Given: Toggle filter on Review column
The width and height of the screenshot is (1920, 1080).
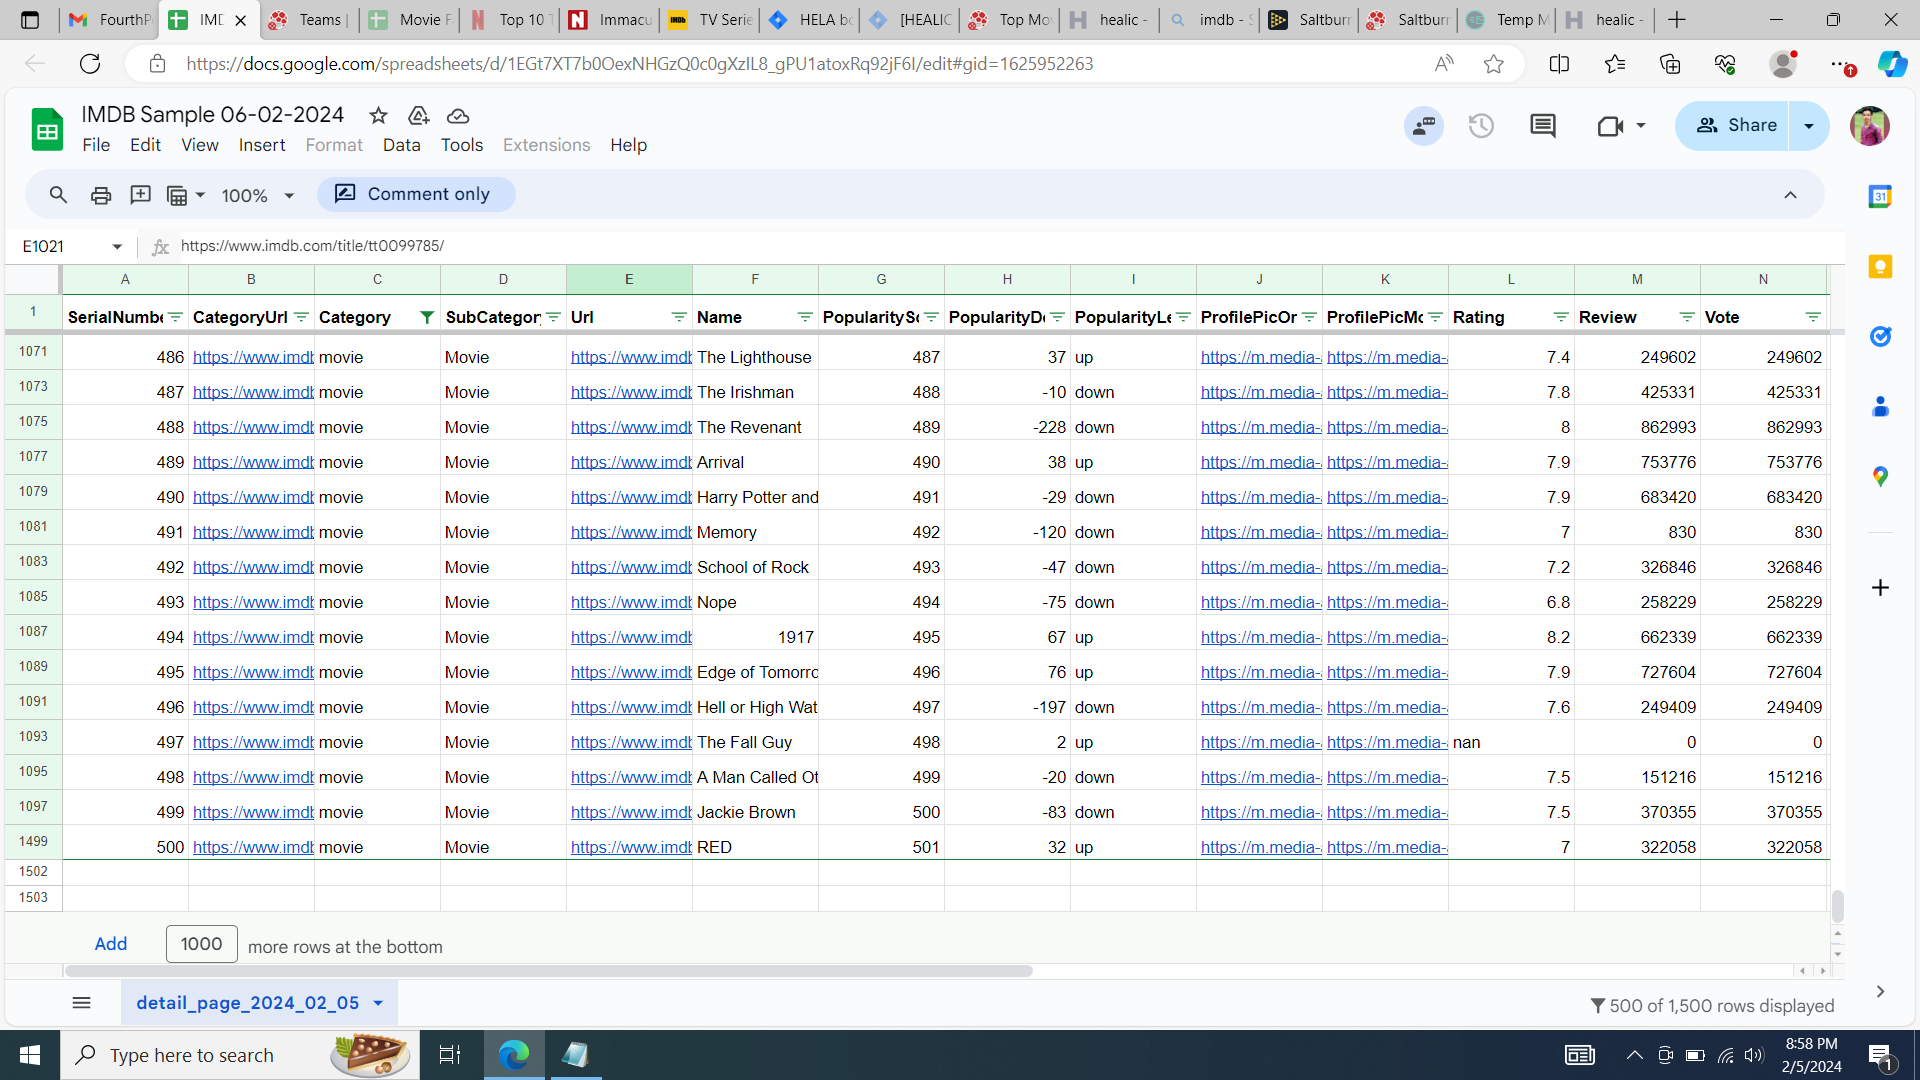Looking at the screenshot, I should [x=1687, y=317].
